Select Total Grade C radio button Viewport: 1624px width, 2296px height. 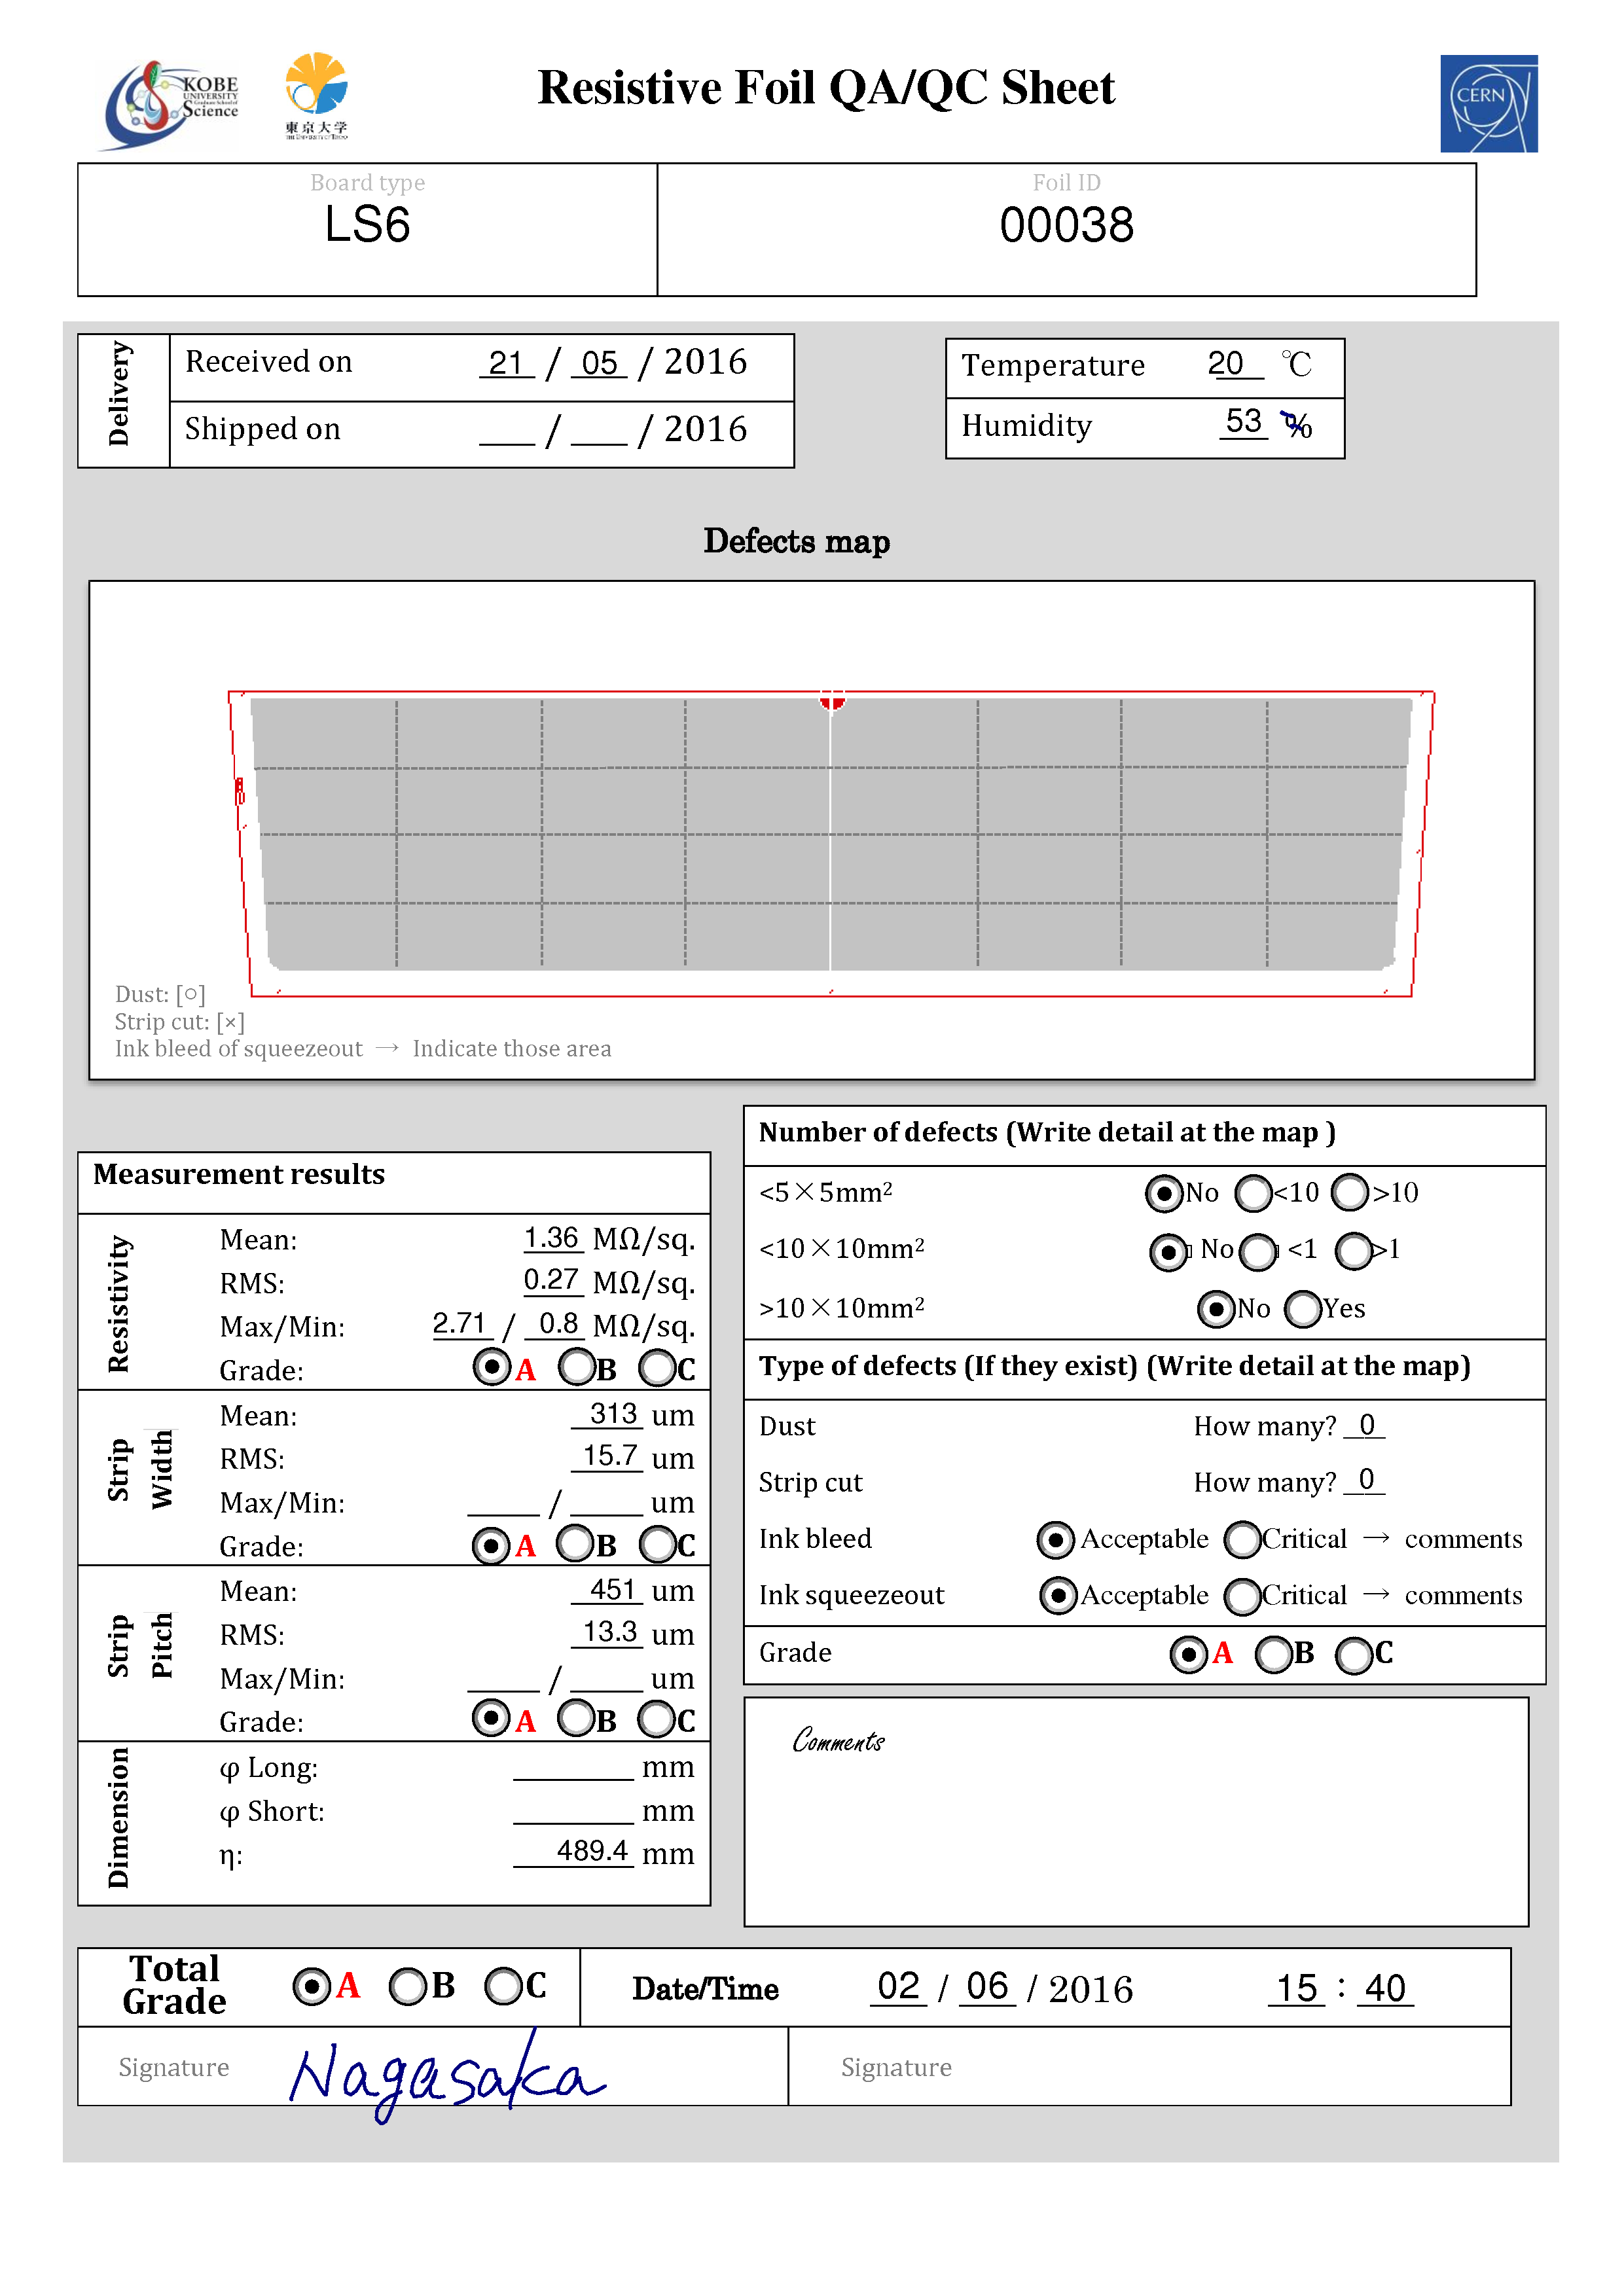pyautogui.click(x=503, y=1986)
